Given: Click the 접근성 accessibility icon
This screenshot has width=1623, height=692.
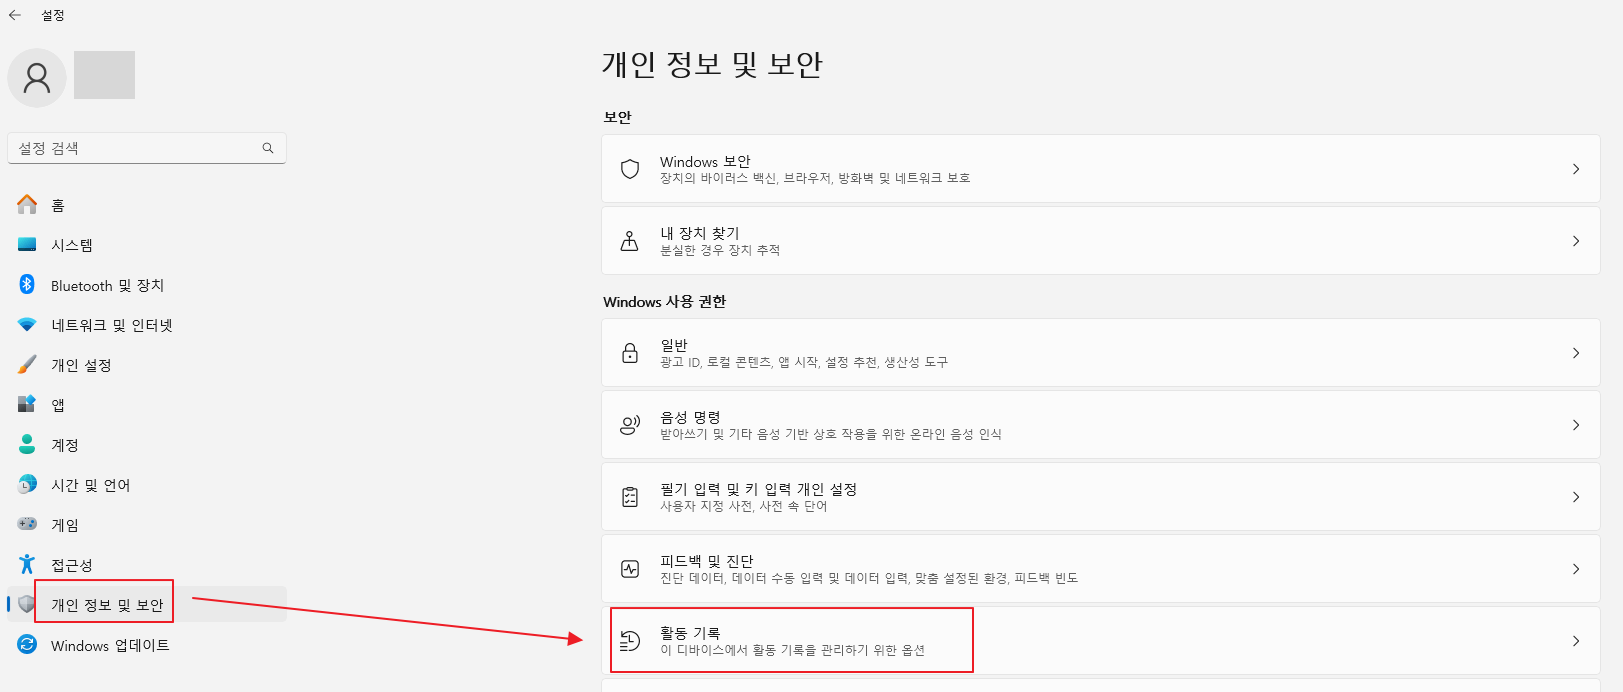Looking at the screenshot, I should tap(27, 564).
